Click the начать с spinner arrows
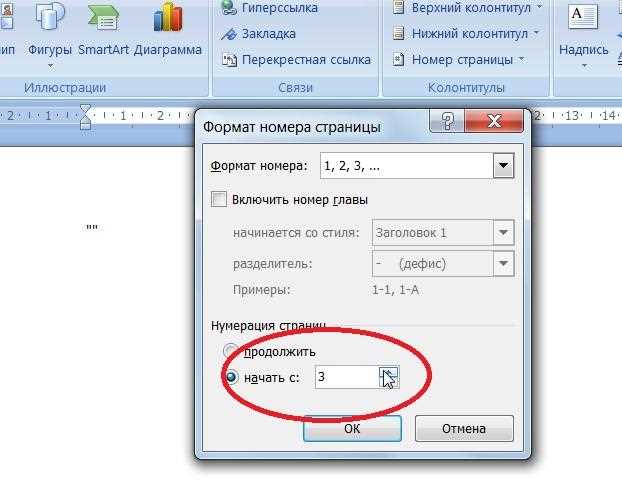Viewport: 622px width, 500px height. pos(389,377)
